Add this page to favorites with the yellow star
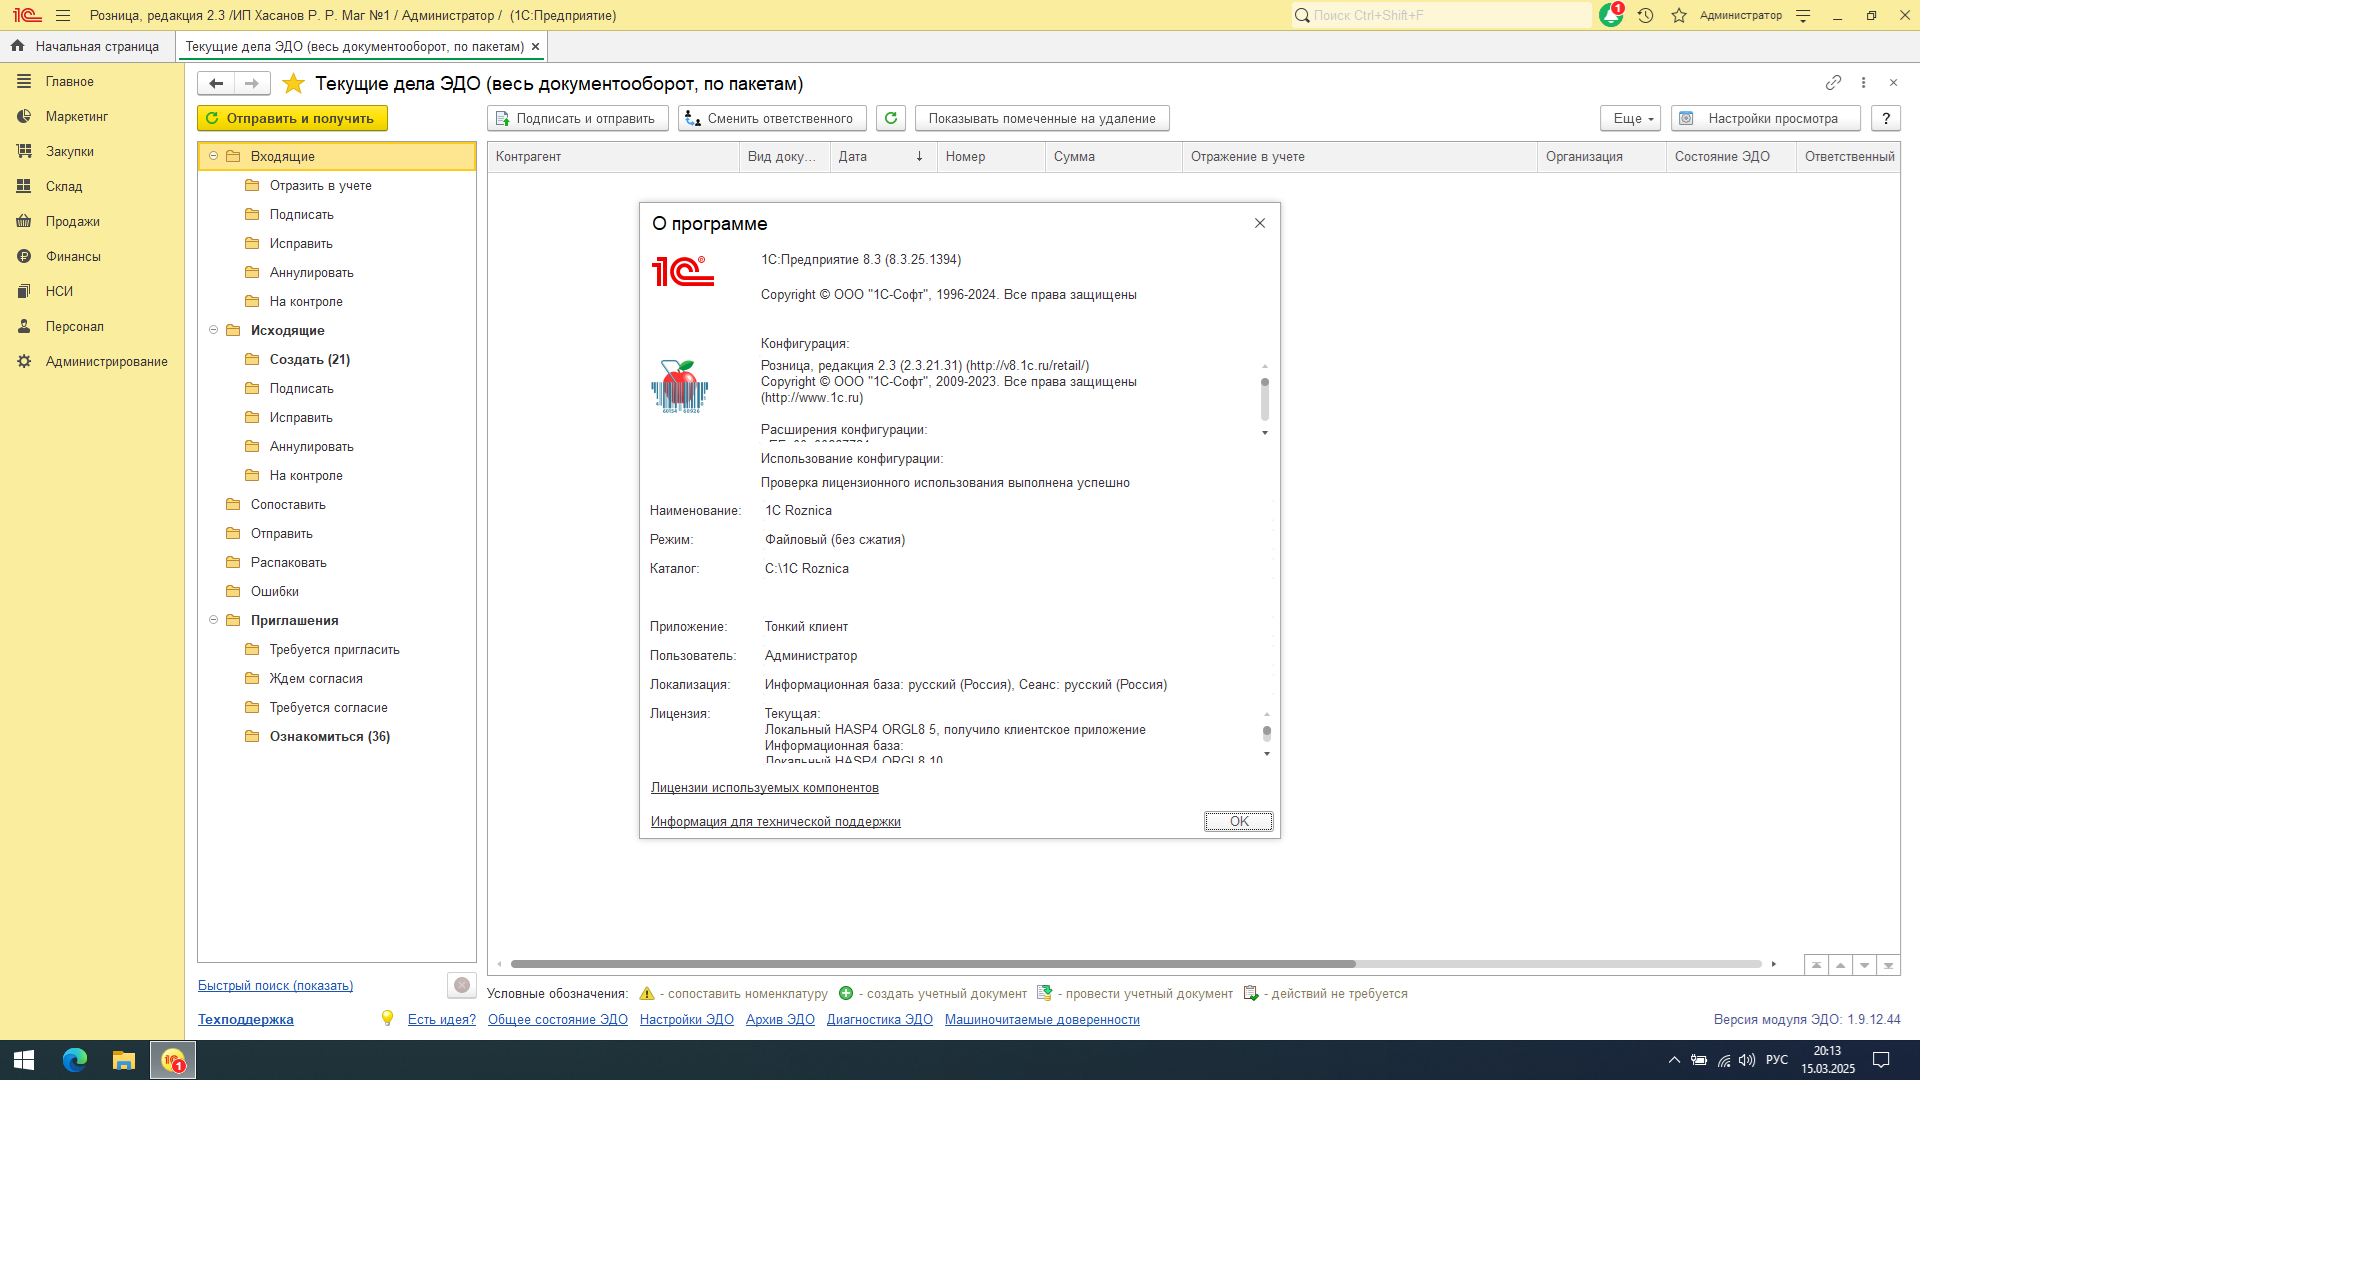 click(293, 83)
